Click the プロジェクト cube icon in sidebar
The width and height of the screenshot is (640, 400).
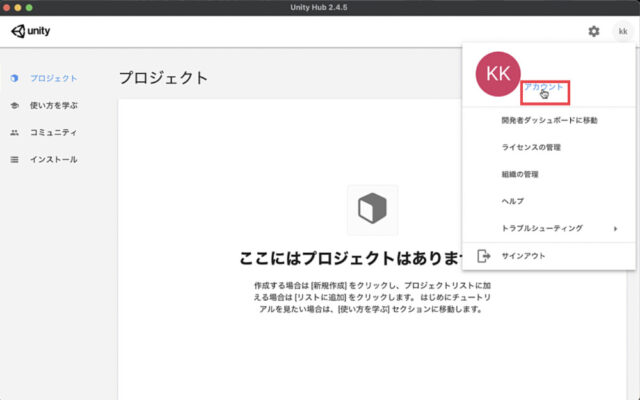[x=14, y=78]
